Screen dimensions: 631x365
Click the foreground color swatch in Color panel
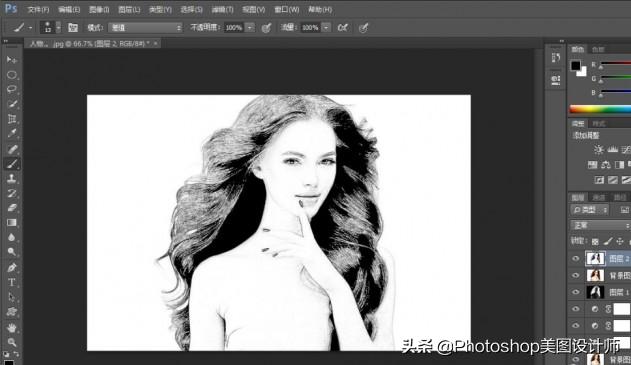(575, 65)
